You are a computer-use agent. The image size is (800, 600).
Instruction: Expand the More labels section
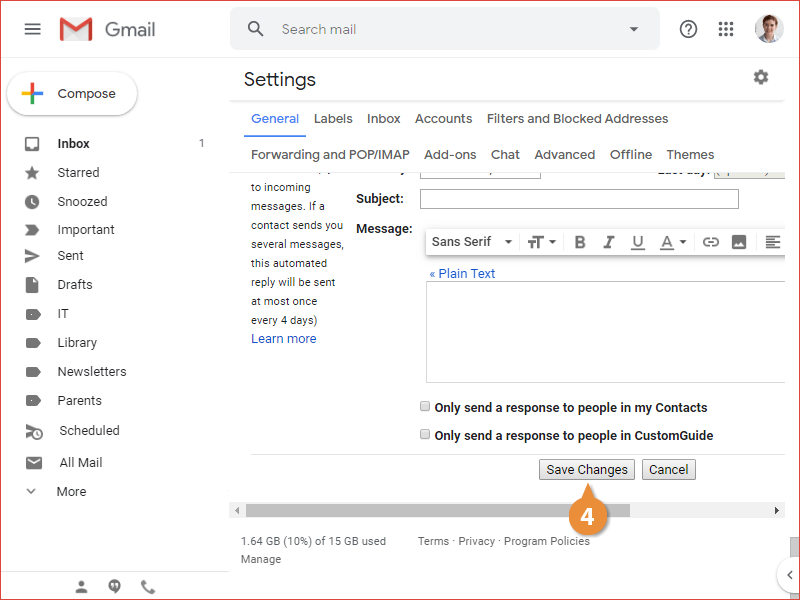[70, 492]
